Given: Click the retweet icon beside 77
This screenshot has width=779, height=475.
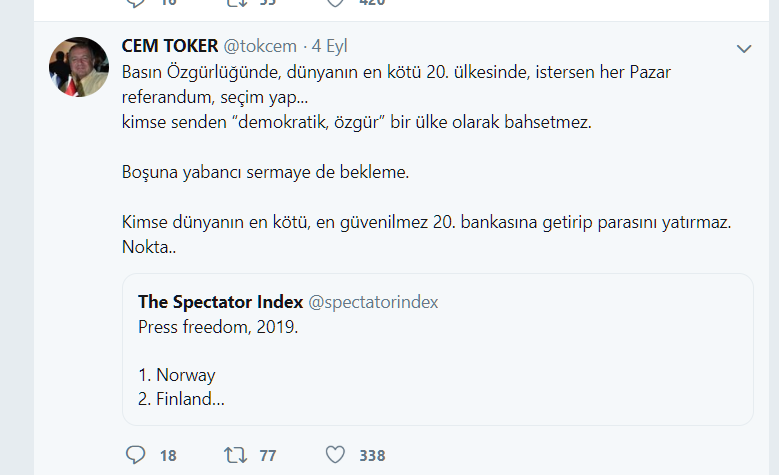Looking at the screenshot, I should tap(234, 455).
